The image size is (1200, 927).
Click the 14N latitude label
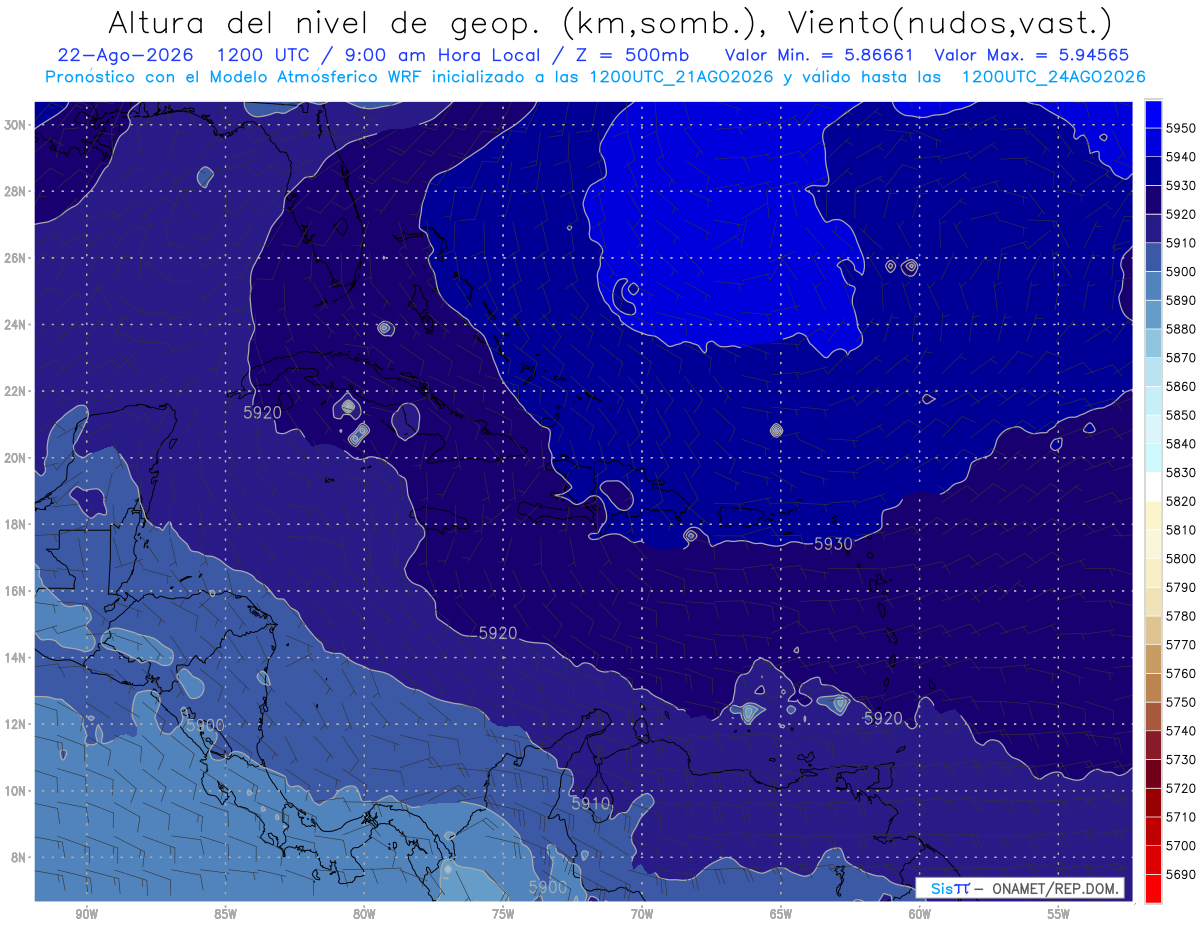[15, 658]
